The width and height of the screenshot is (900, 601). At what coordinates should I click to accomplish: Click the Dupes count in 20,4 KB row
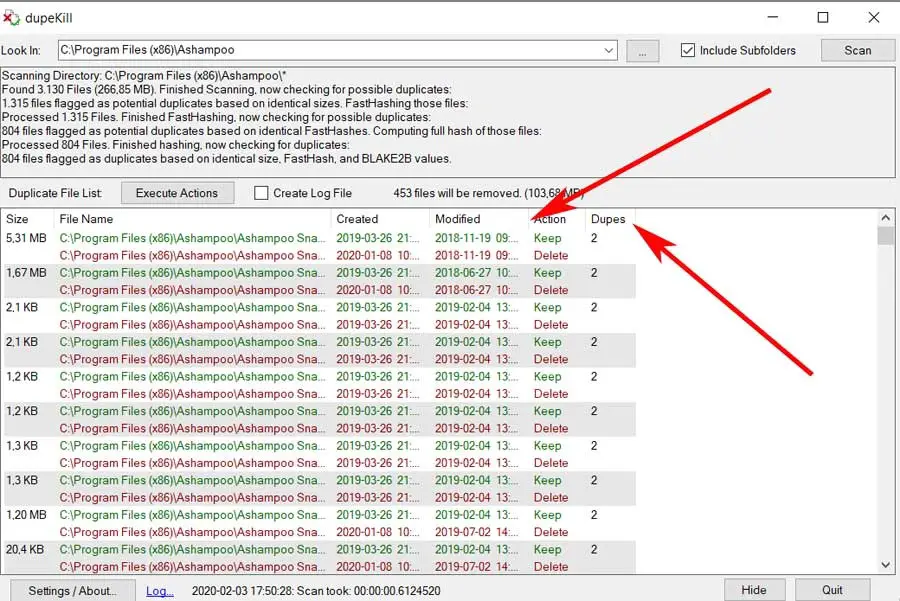click(x=594, y=549)
